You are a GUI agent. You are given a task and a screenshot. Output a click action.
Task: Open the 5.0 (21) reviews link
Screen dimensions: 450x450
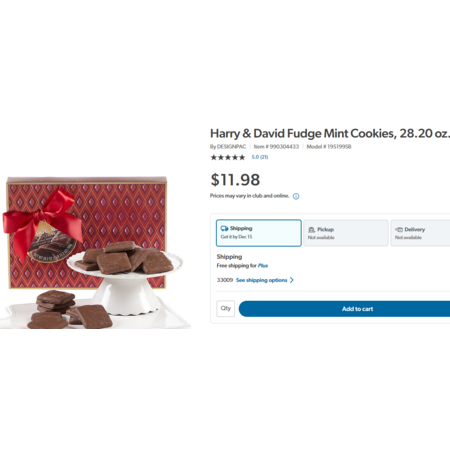(260, 157)
